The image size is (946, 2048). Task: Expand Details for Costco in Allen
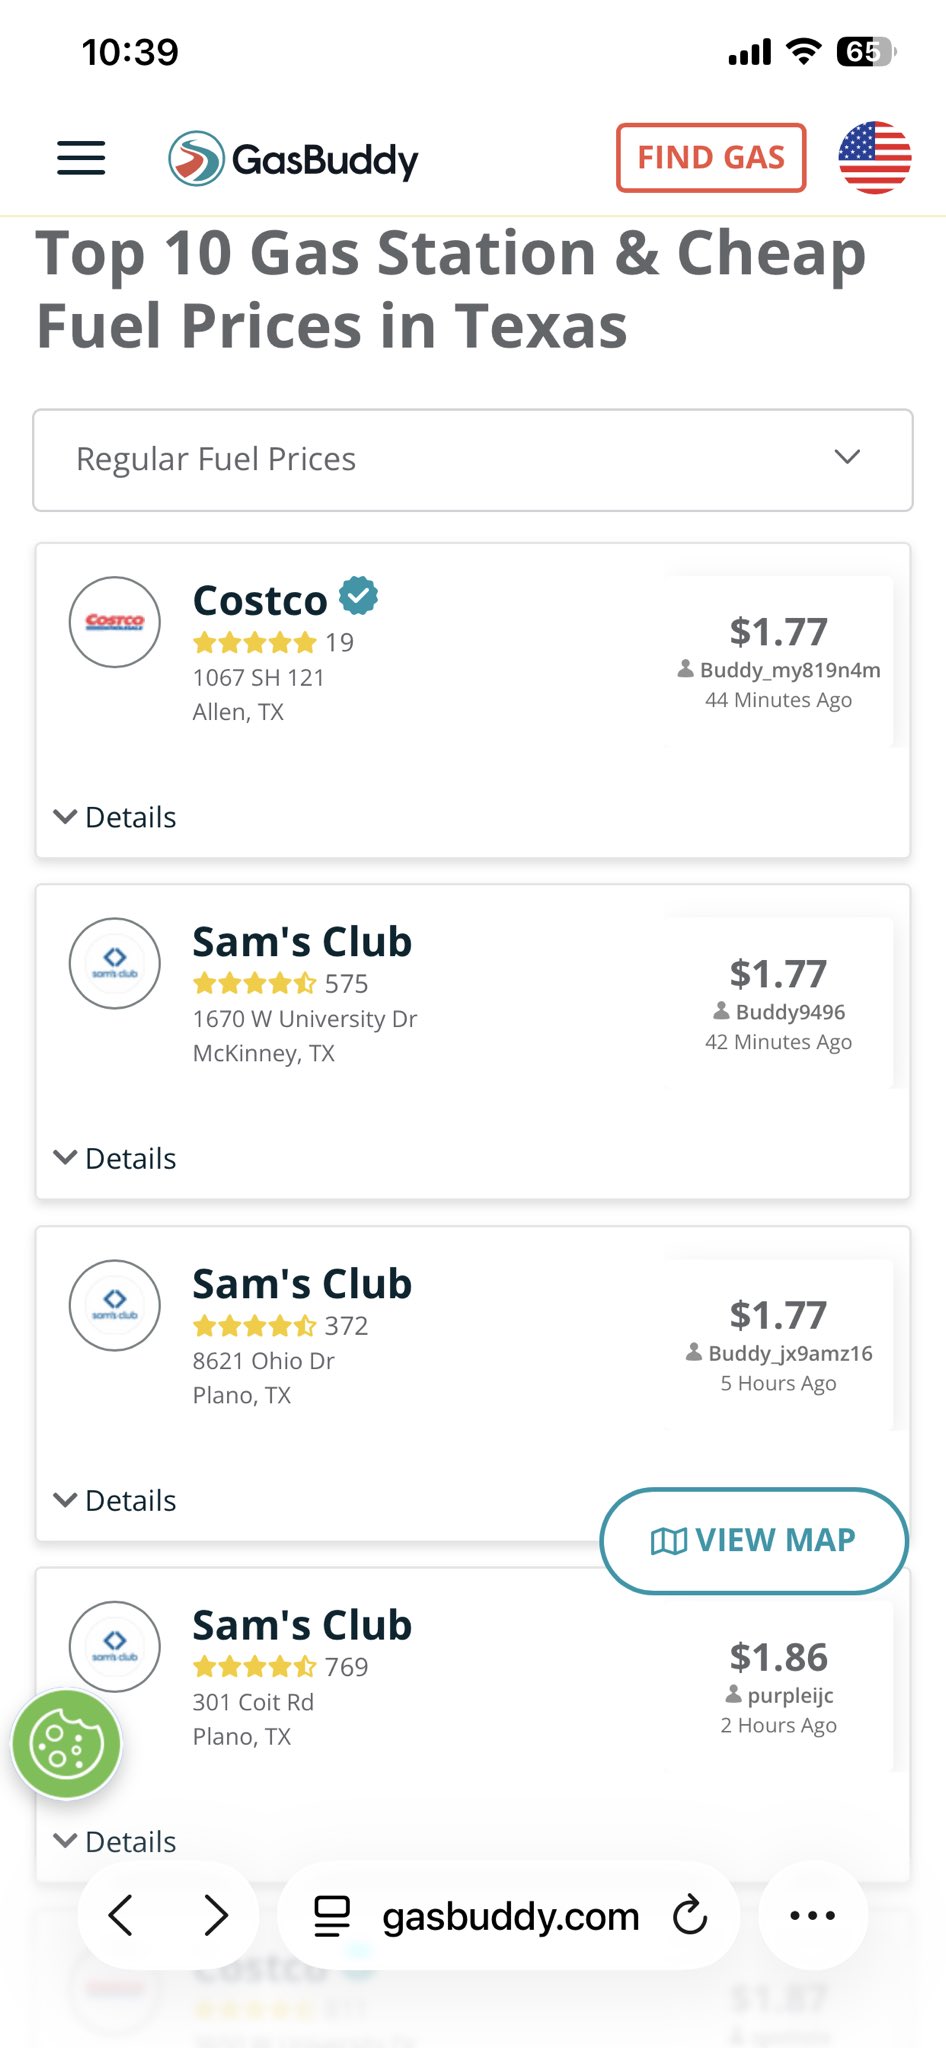pos(115,817)
